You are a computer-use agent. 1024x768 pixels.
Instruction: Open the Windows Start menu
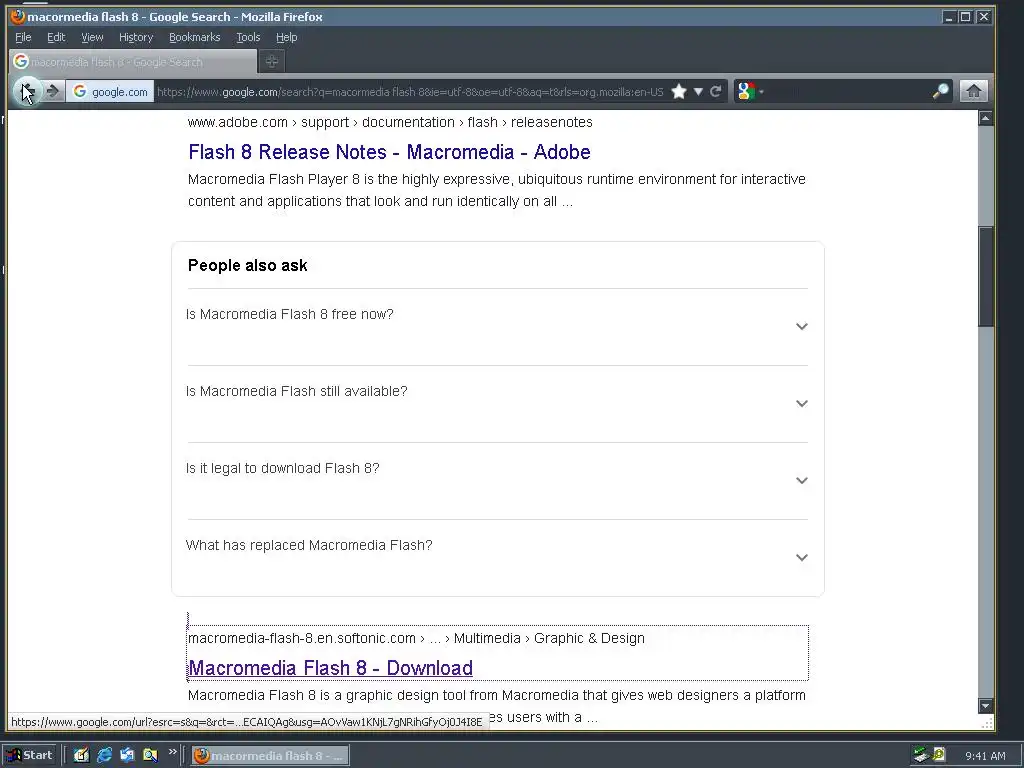pyautogui.click(x=30, y=755)
